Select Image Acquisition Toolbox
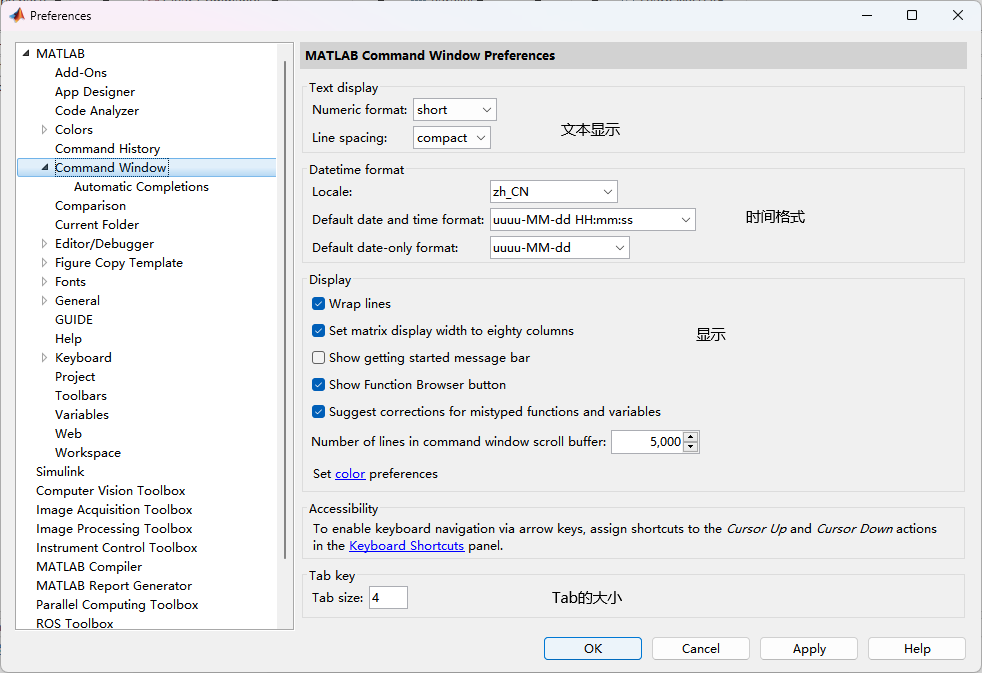Screen dimensions: 982x673 114,510
